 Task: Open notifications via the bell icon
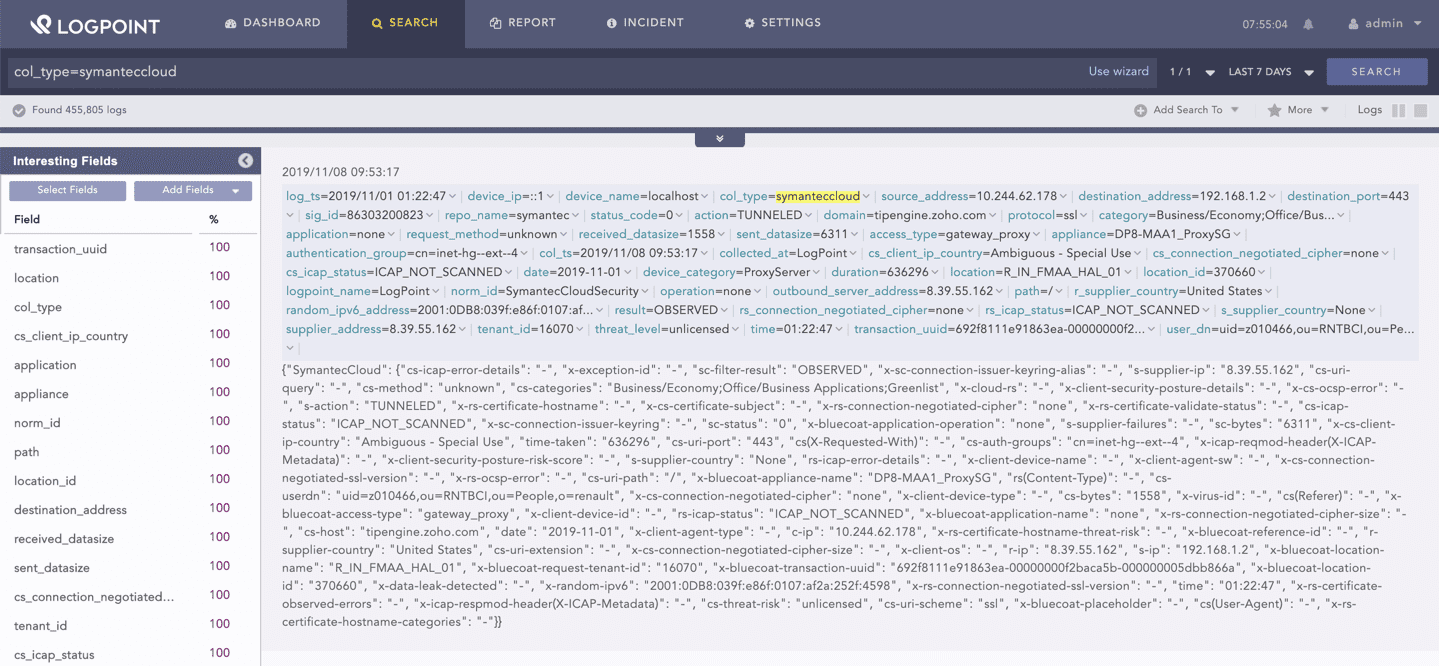coord(1309,22)
